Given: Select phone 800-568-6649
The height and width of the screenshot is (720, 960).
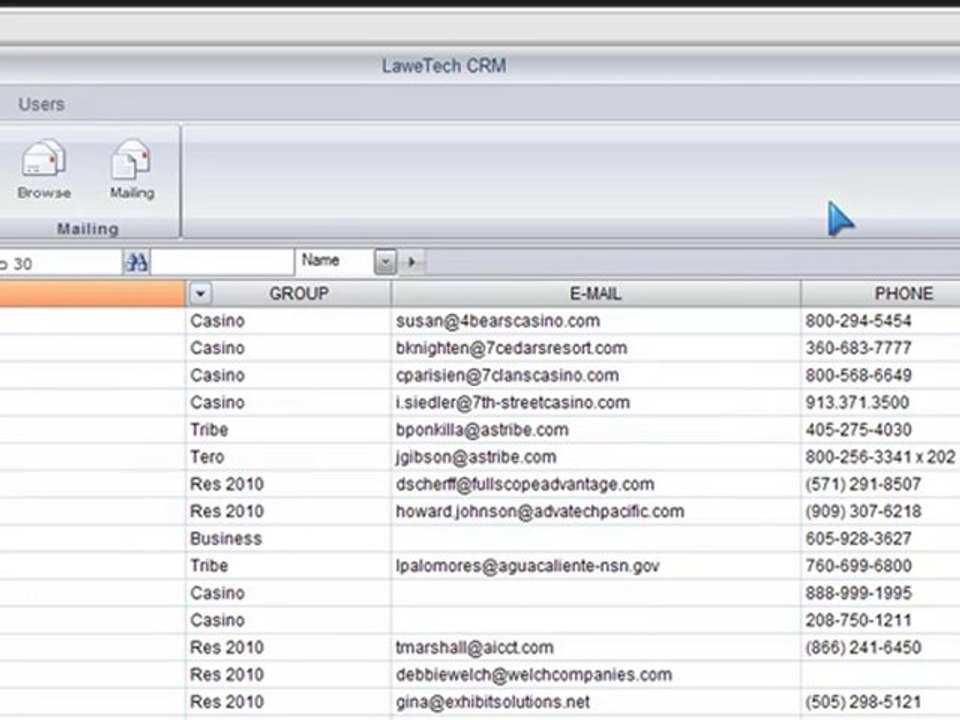Looking at the screenshot, I should point(858,375).
